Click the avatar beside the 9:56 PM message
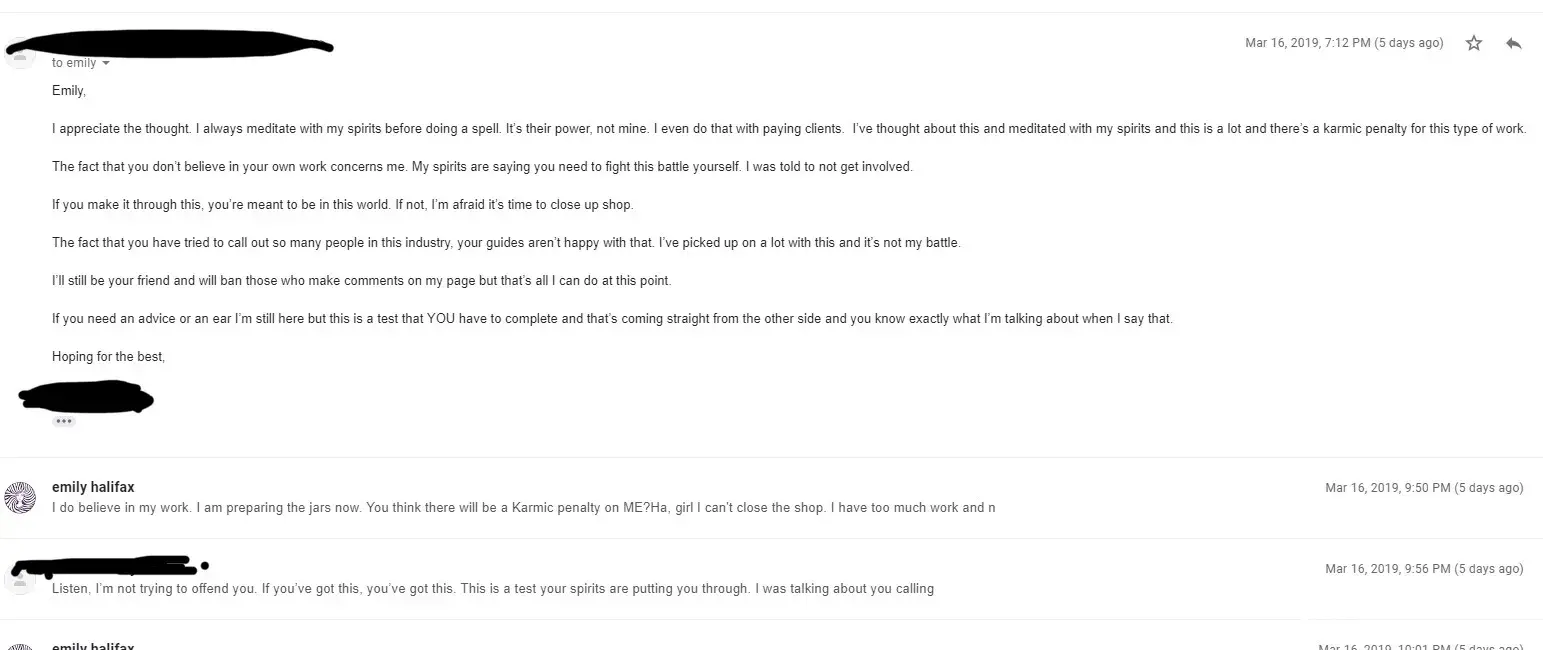This screenshot has width=1543, height=650. point(20,577)
